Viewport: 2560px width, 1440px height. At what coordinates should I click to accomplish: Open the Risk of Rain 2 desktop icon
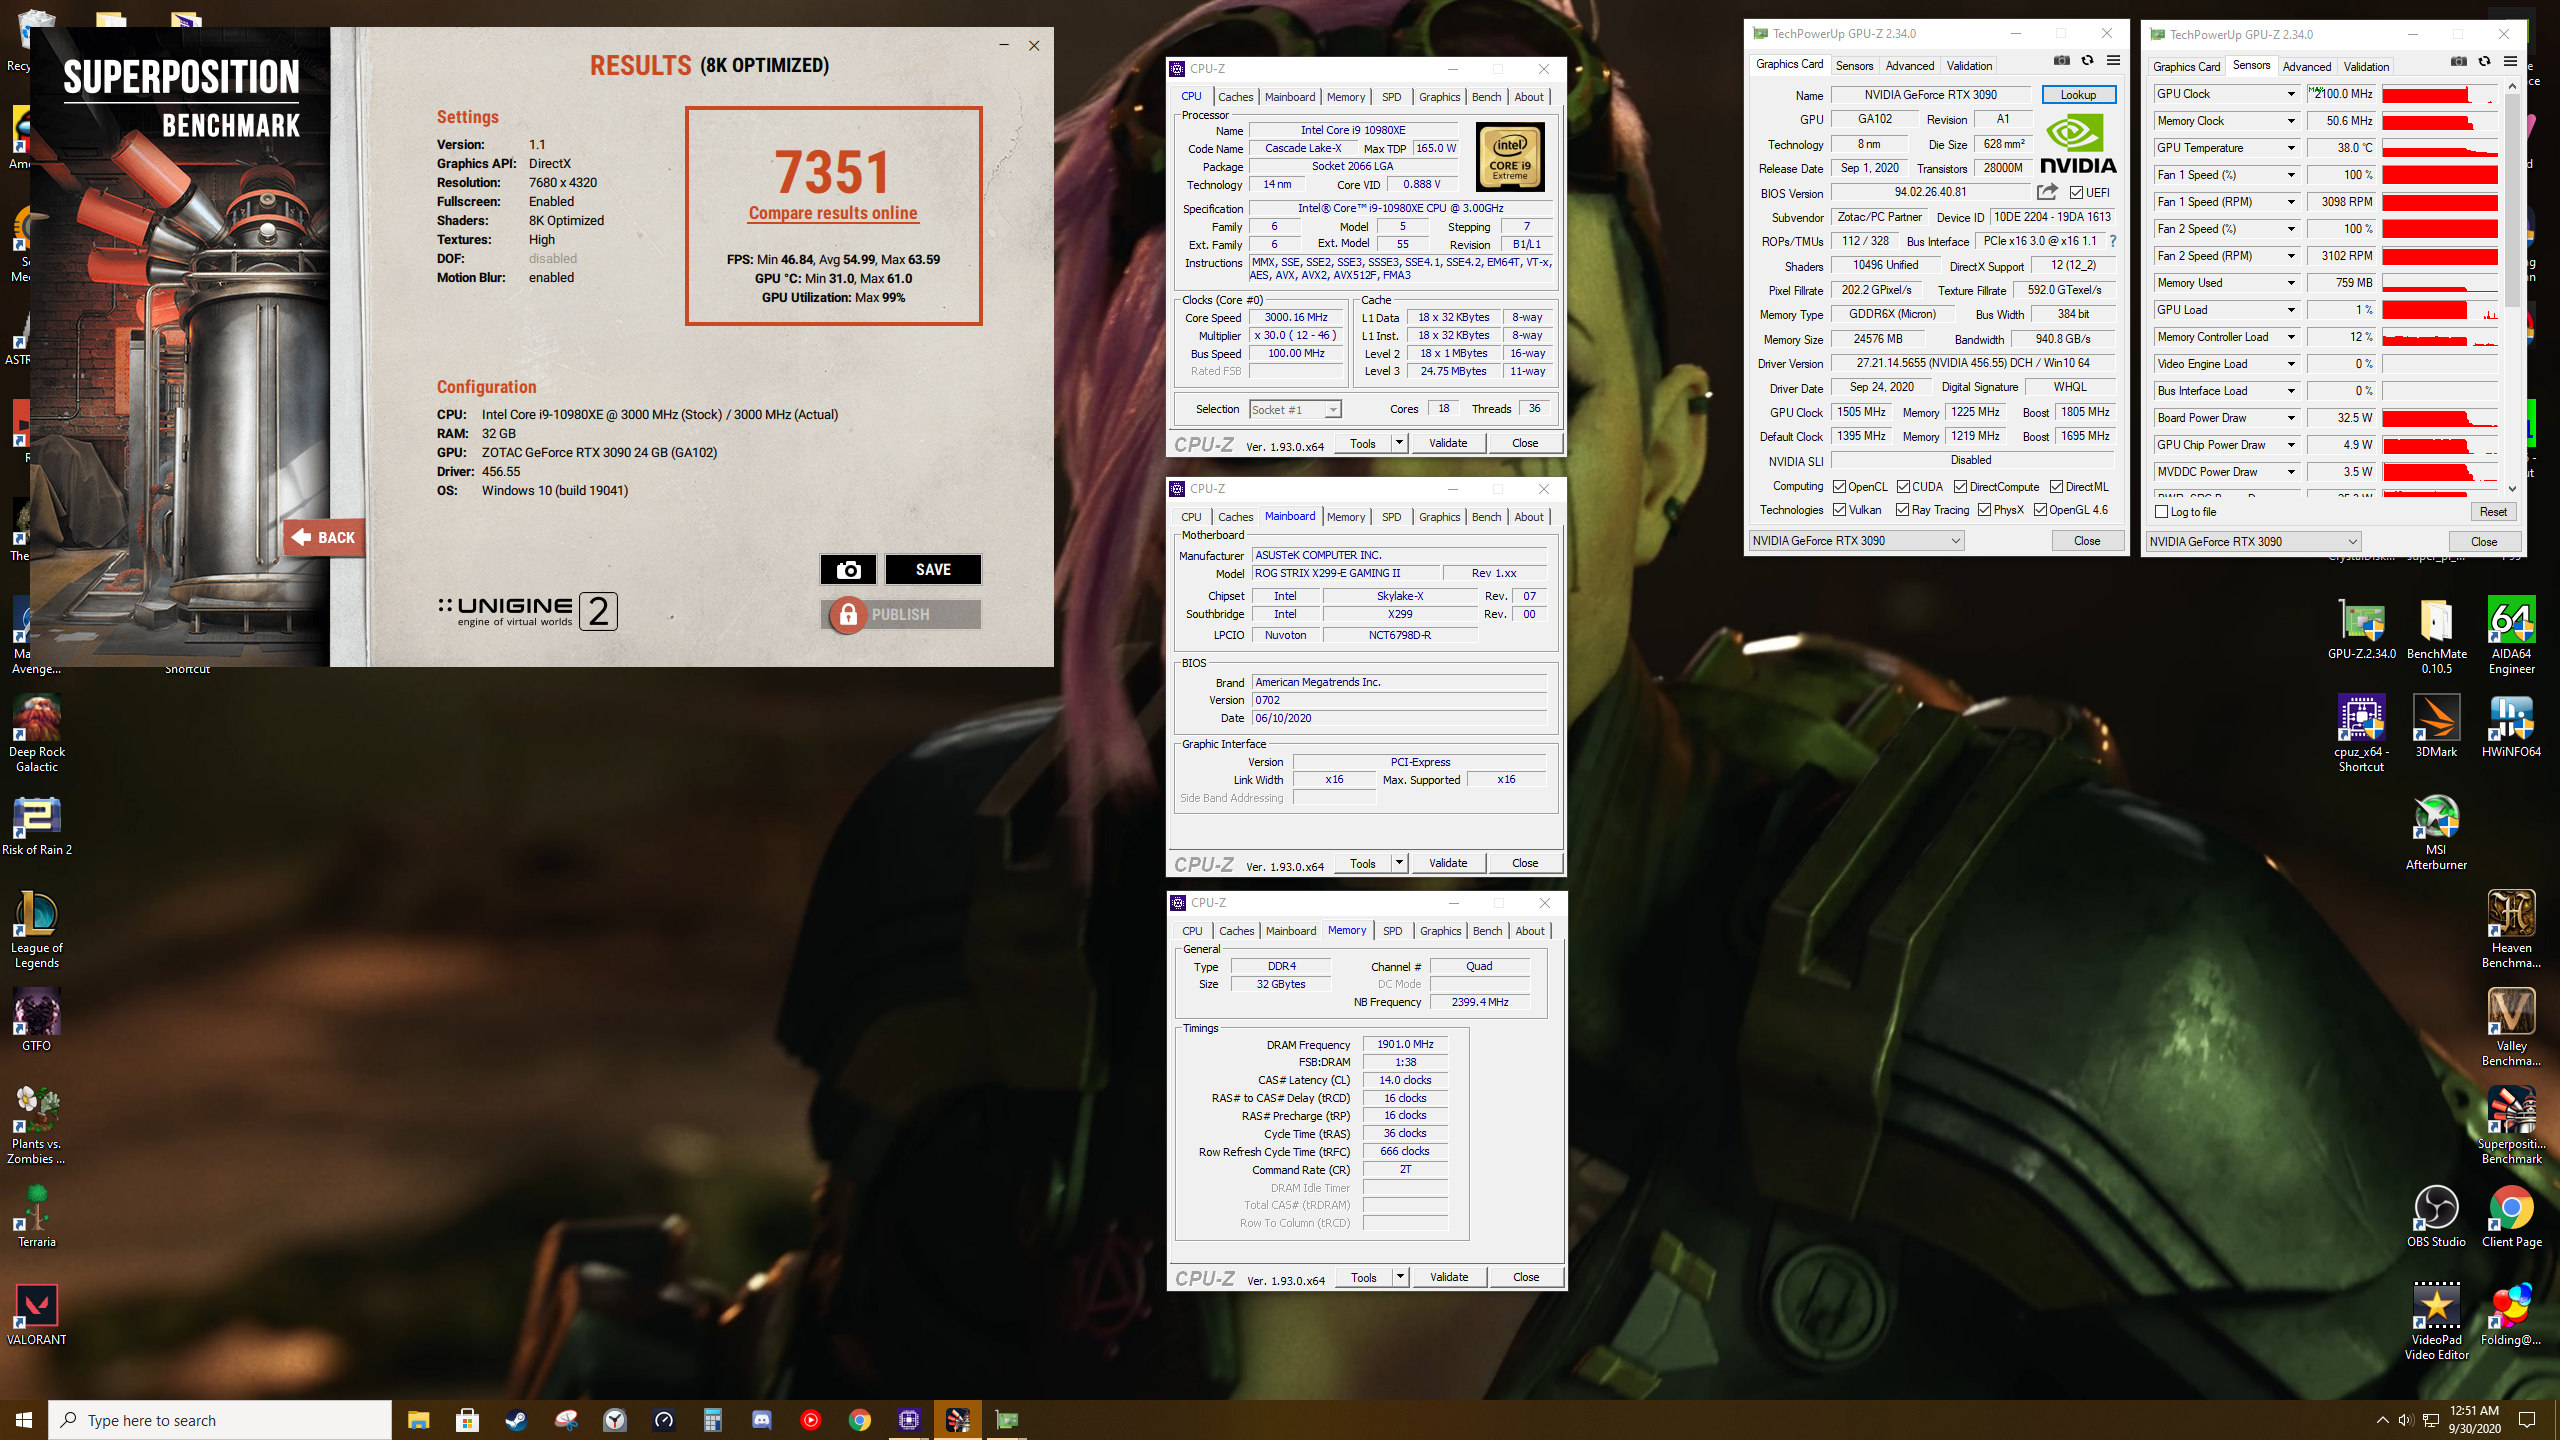click(x=37, y=825)
